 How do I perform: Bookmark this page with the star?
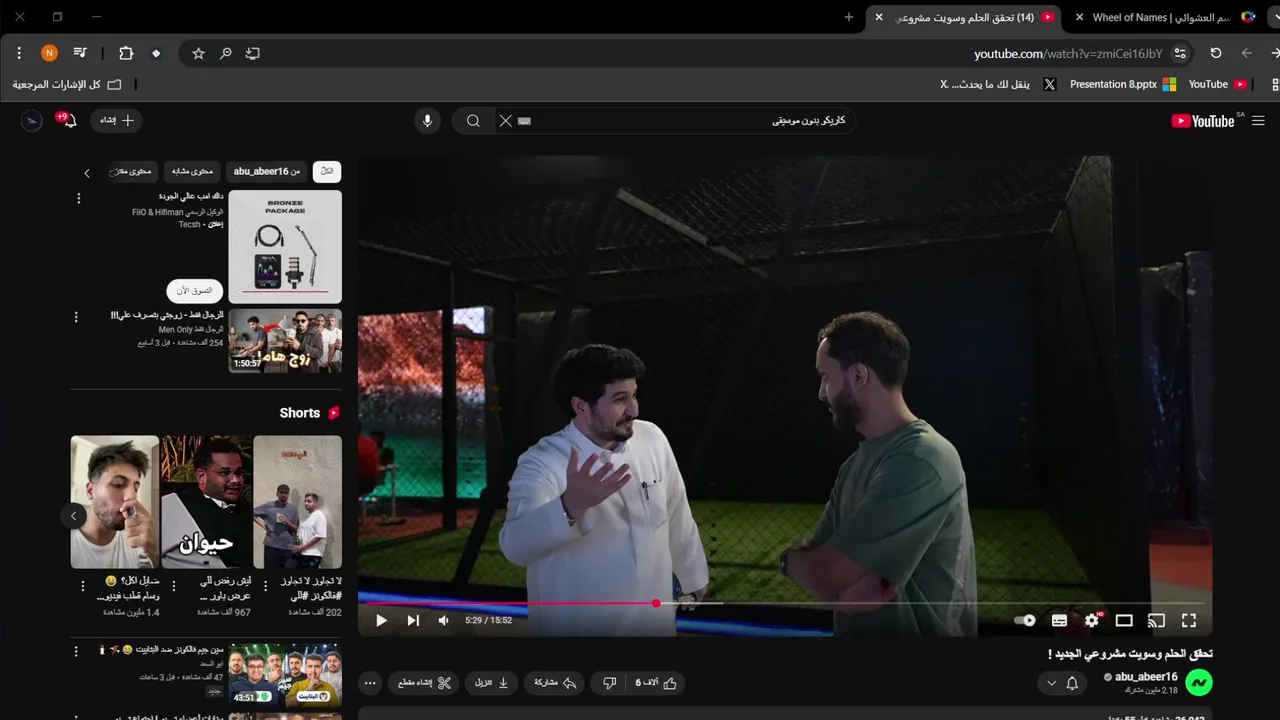198,53
